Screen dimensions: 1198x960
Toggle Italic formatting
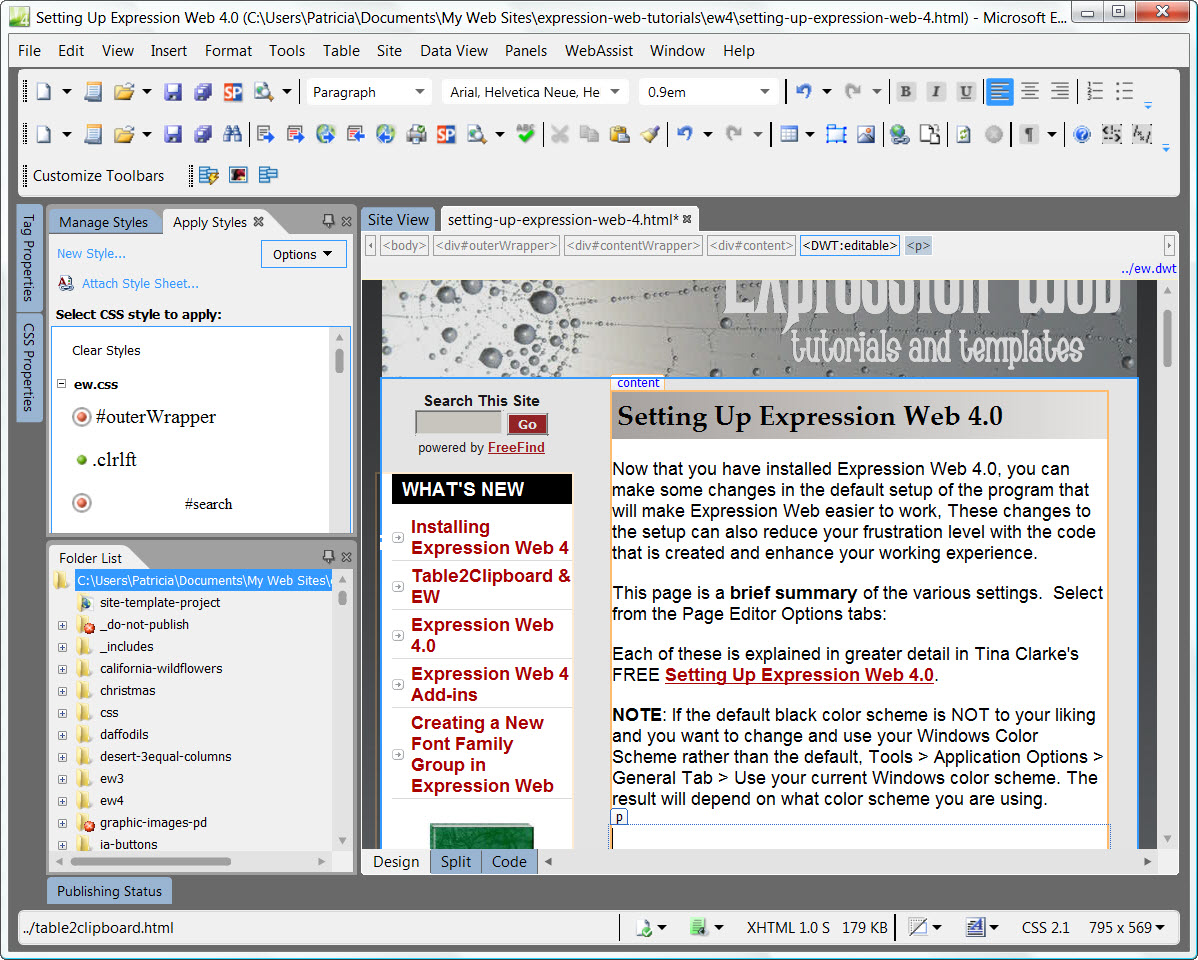click(935, 92)
